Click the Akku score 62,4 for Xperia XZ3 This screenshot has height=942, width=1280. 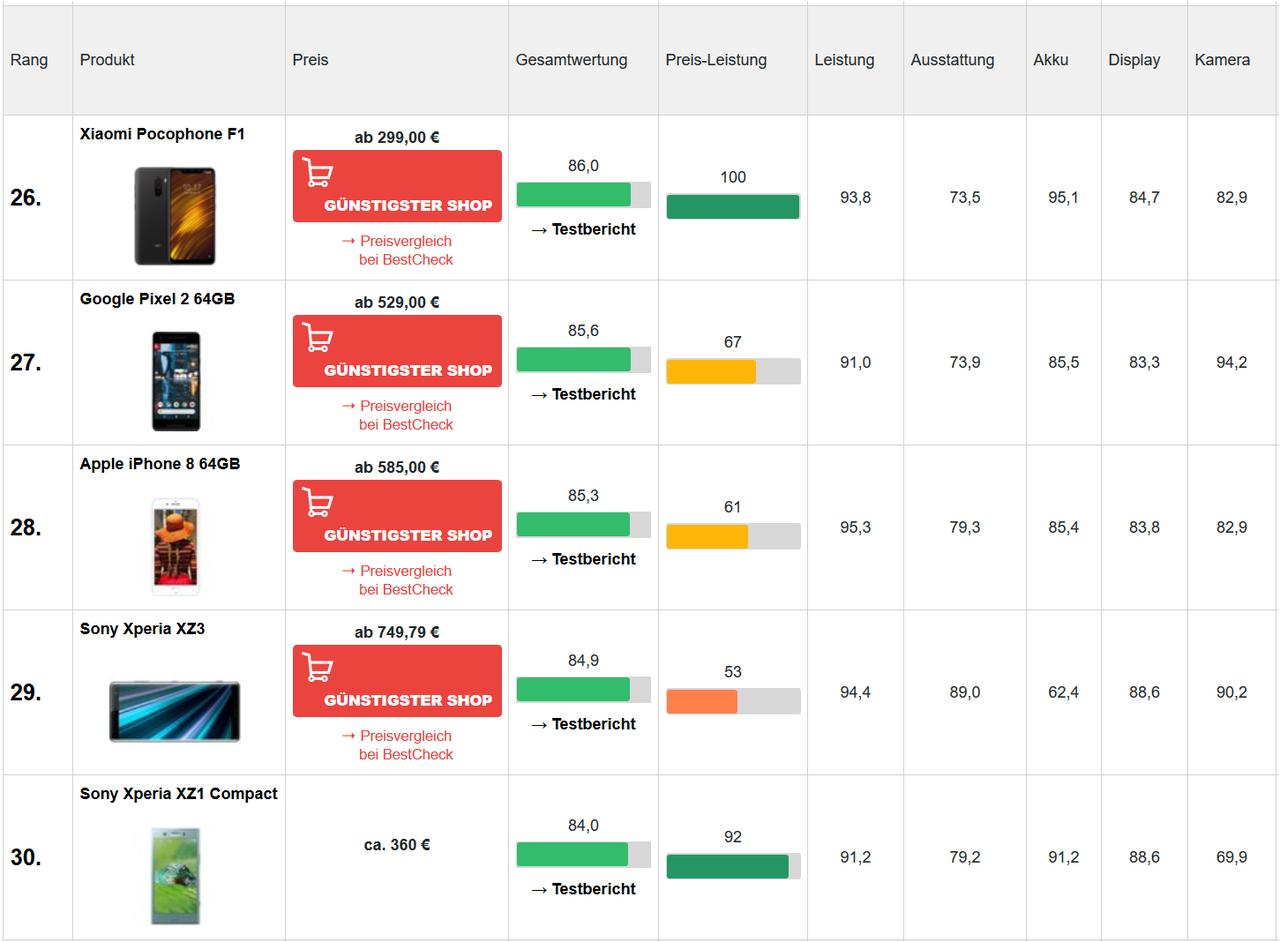(1064, 693)
